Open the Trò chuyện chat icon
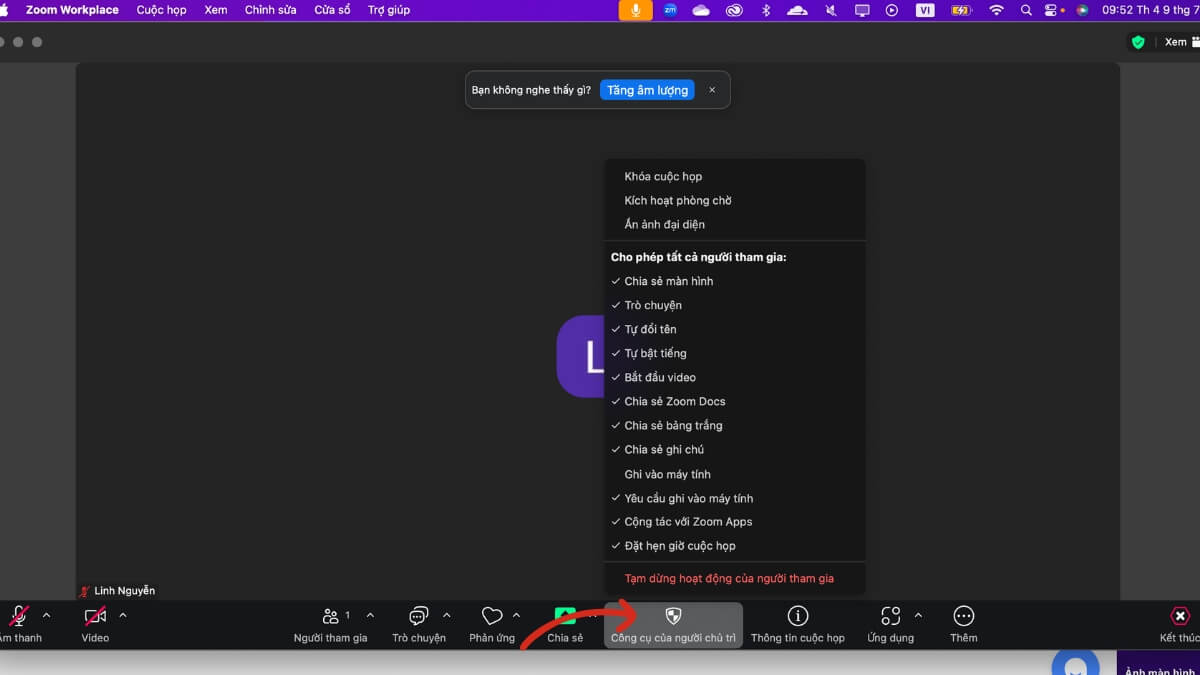Image resolution: width=1200 pixels, height=675 pixels. click(419, 617)
